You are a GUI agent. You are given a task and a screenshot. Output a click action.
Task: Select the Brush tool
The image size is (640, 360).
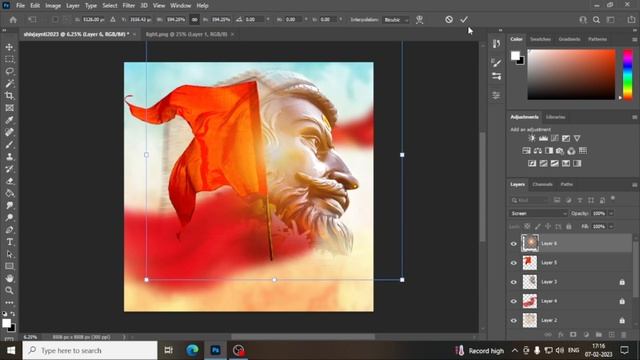pyautogui.click(x=9, y=144)
